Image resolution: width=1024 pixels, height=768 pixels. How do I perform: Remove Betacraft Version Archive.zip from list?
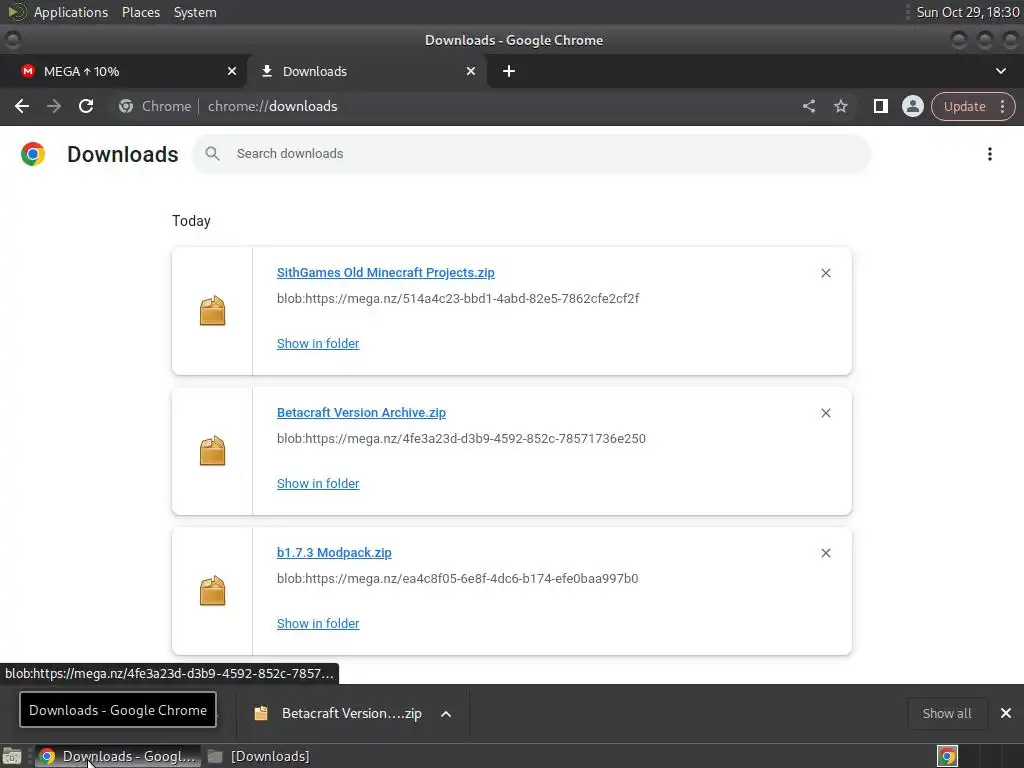(825, 413)
